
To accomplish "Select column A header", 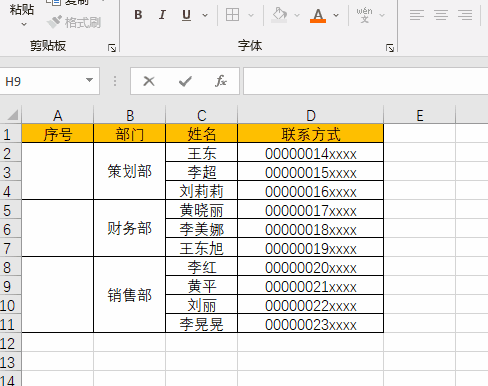I will (x=58, y=115).
